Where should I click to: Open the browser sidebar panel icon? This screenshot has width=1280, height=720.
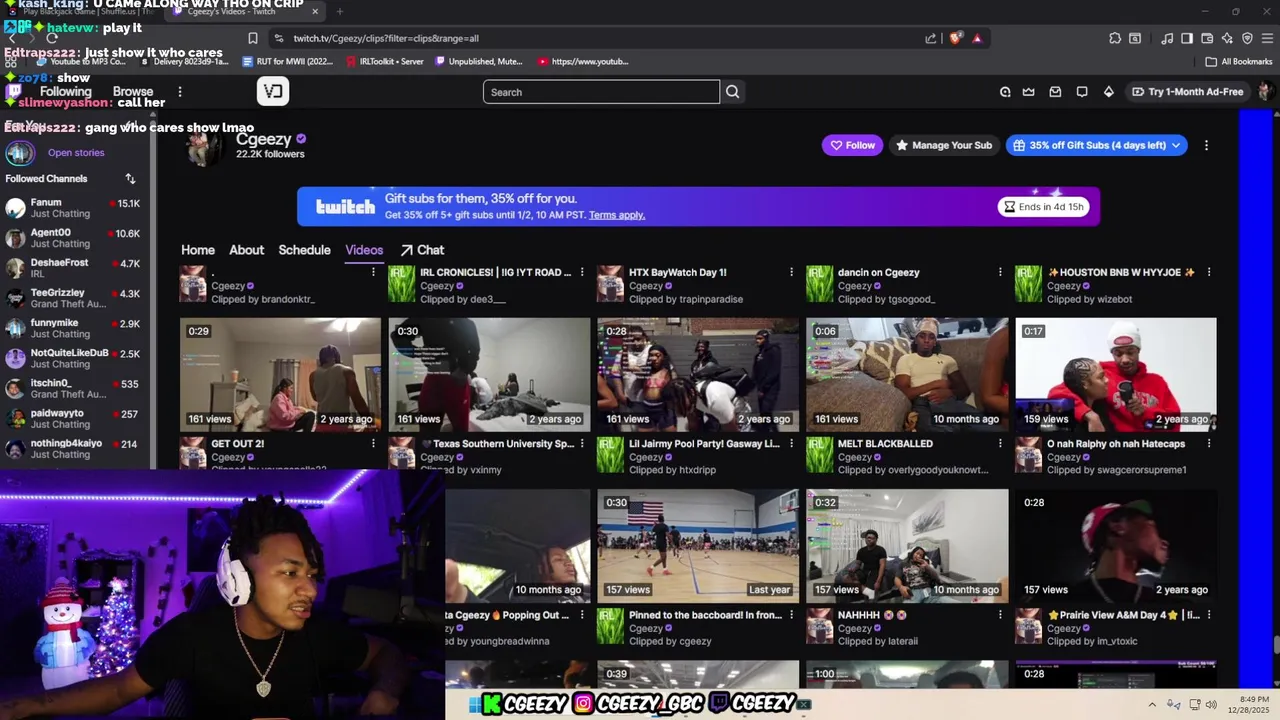pos(1187,38)
